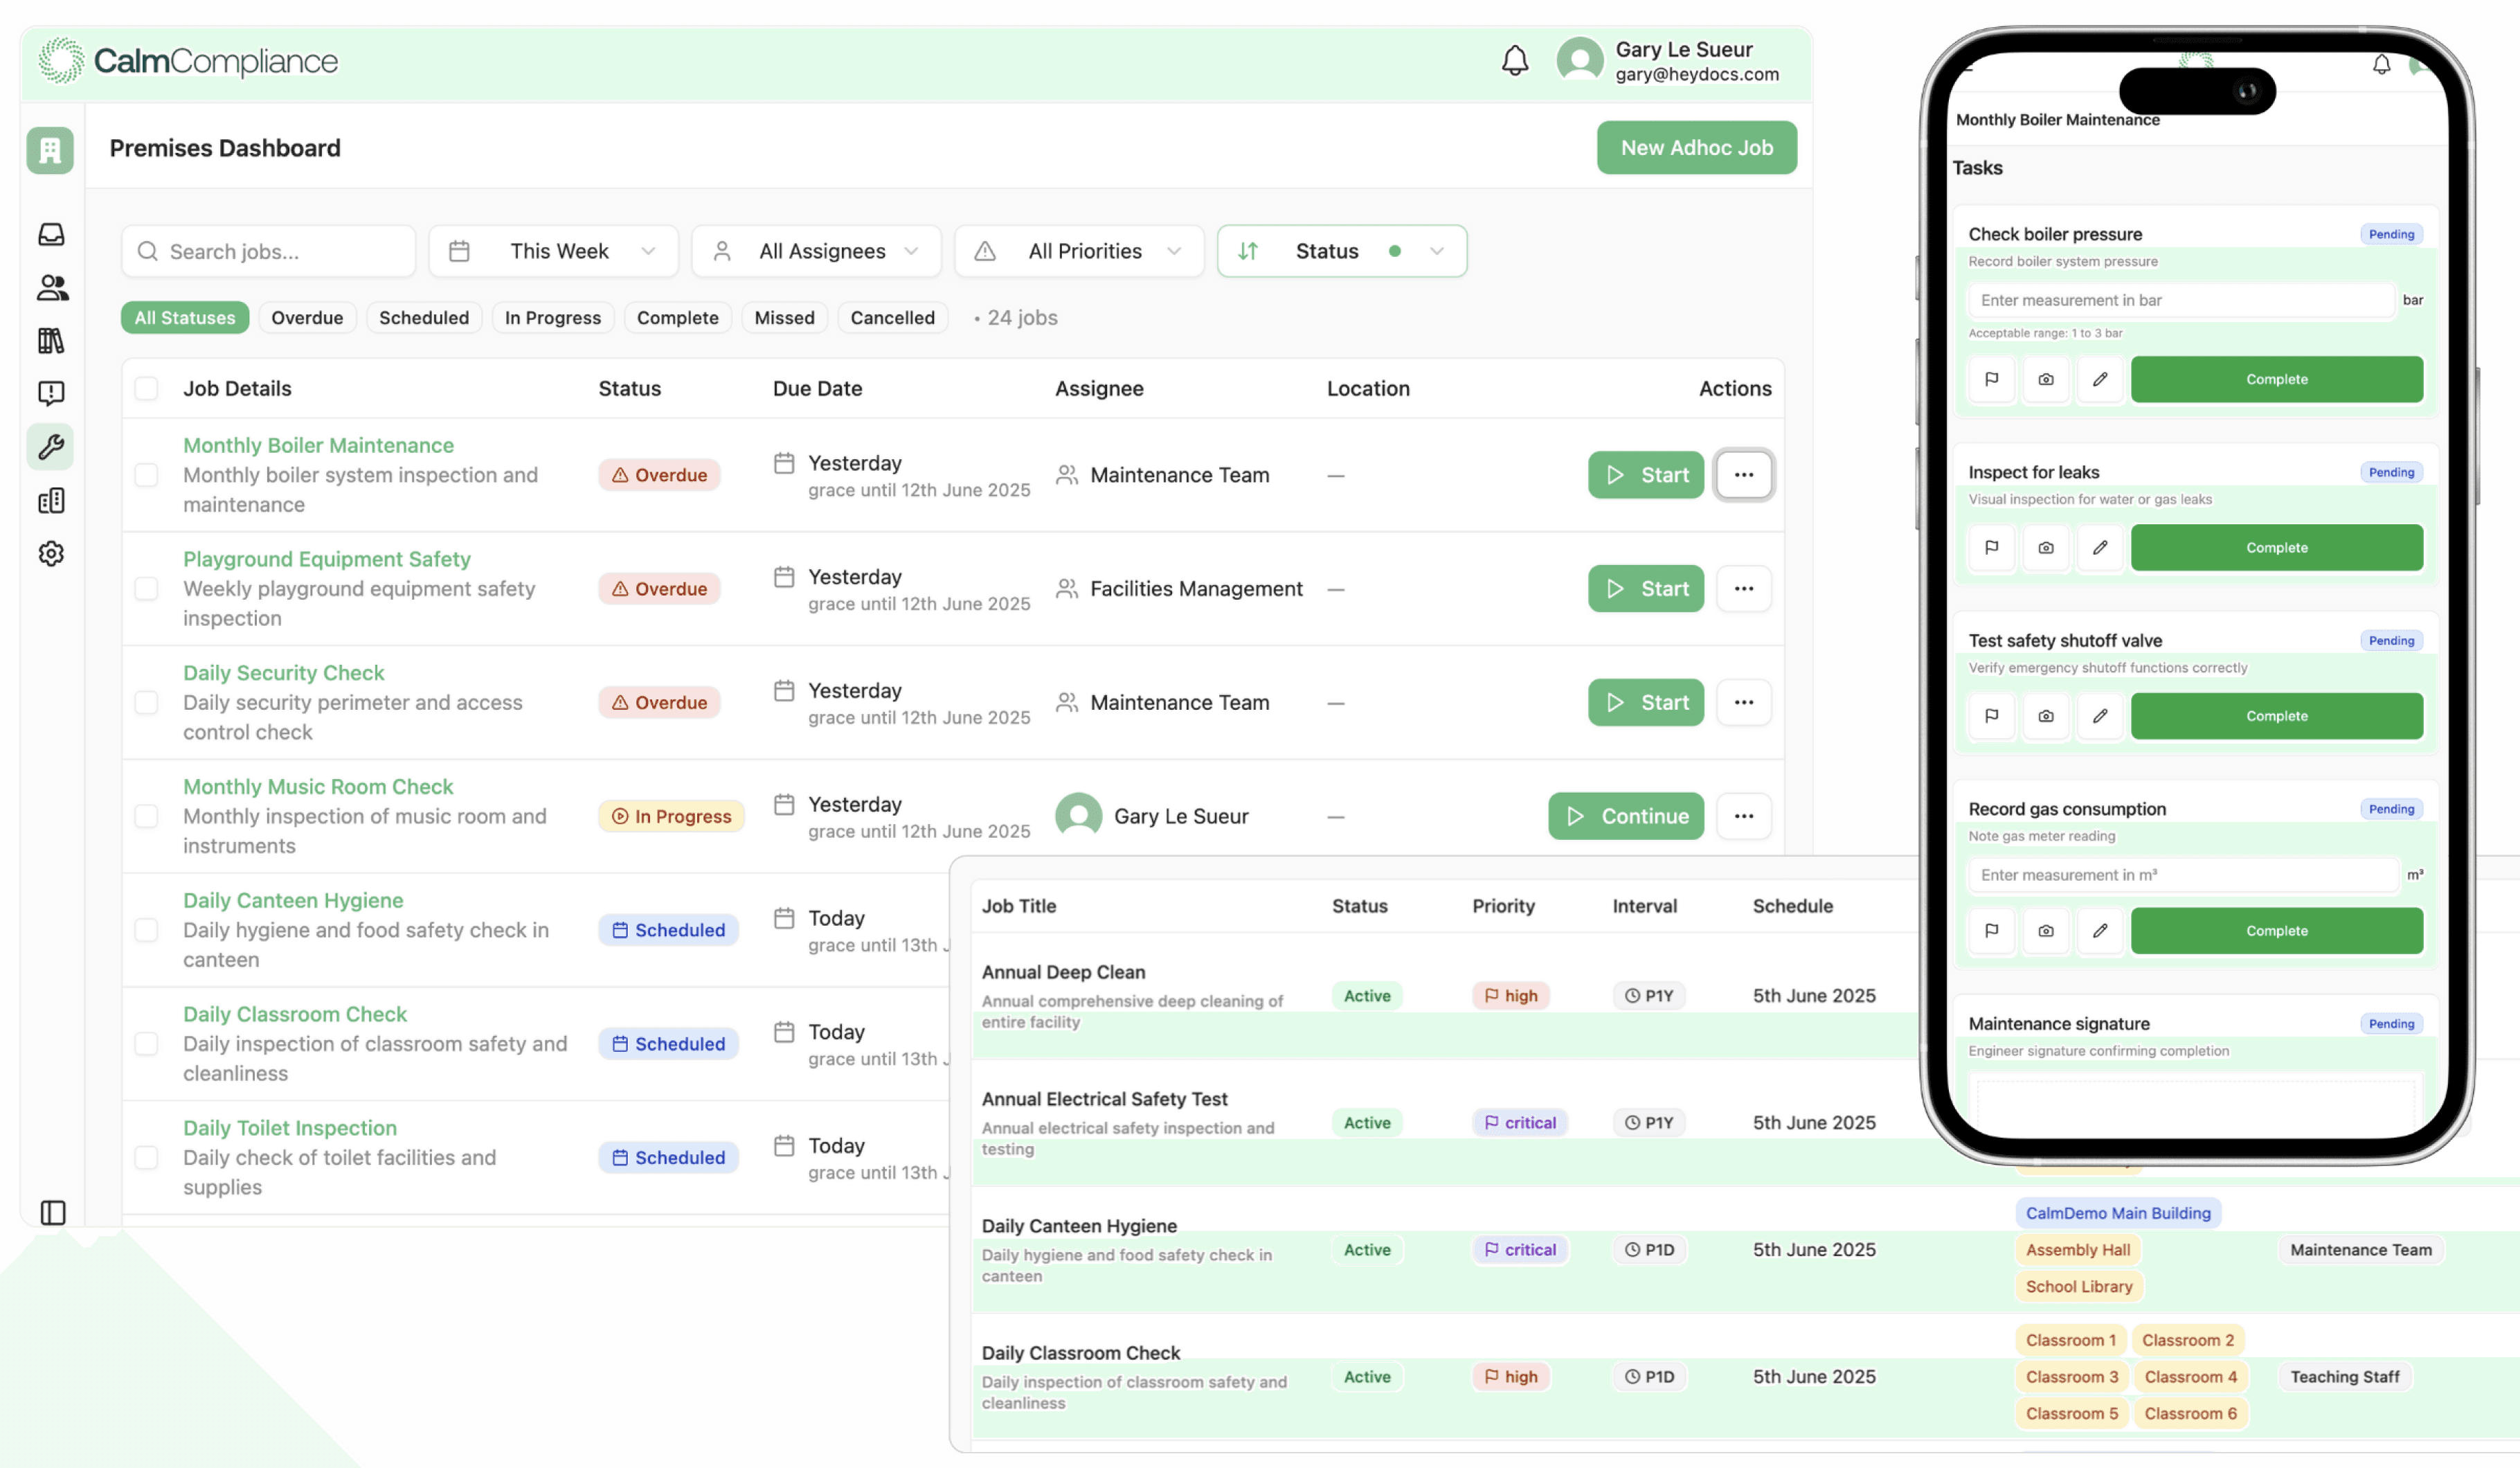
Task: Tick the select-all checkbox in the table header
Action: (x=146, y=388)
